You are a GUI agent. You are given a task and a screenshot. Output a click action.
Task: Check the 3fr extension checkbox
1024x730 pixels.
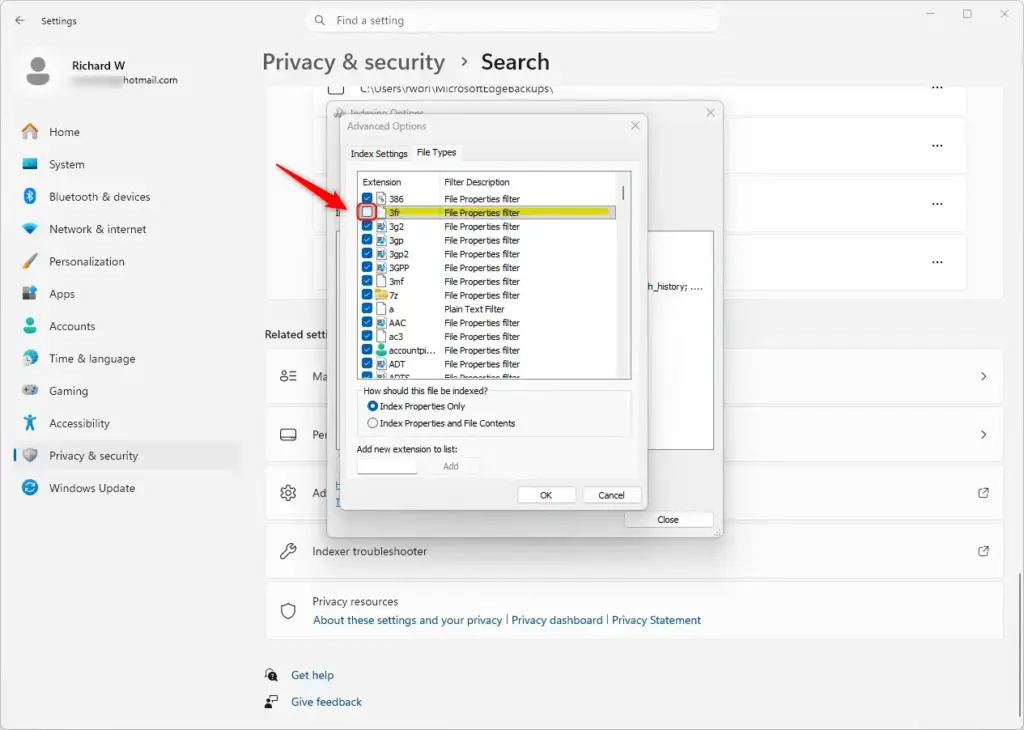367,212
